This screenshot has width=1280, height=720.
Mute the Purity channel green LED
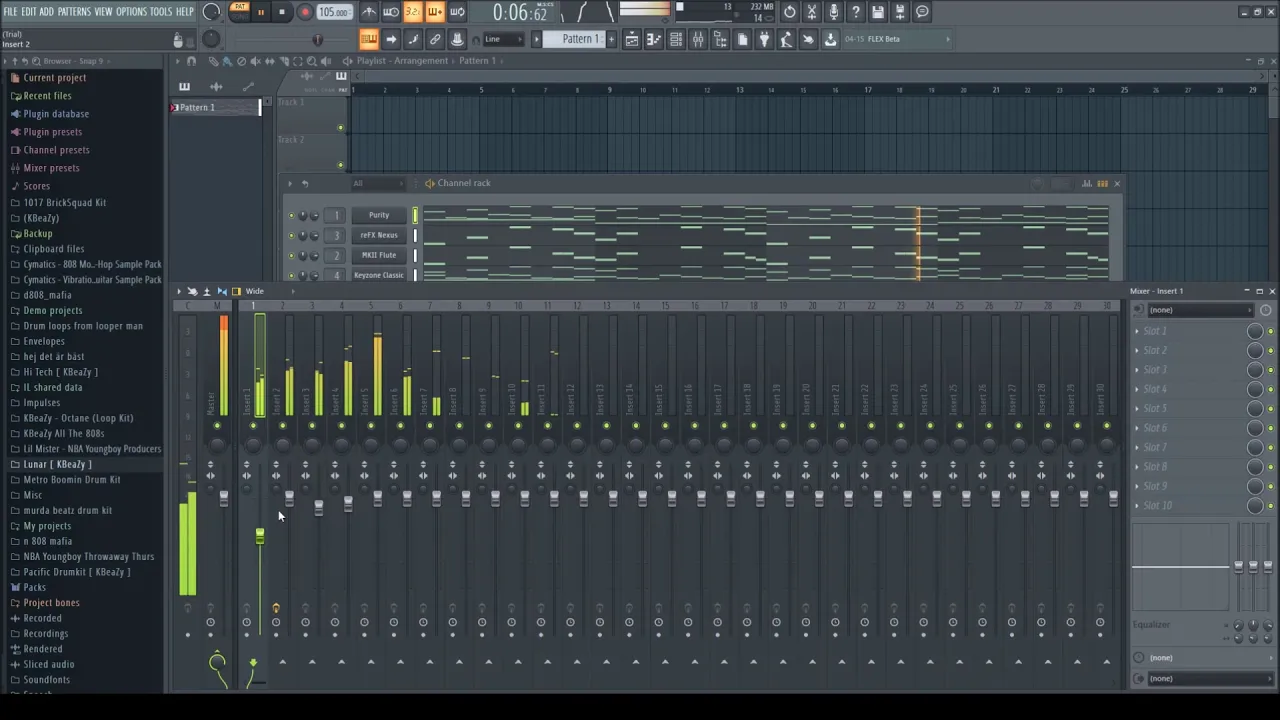pos(292,216)
